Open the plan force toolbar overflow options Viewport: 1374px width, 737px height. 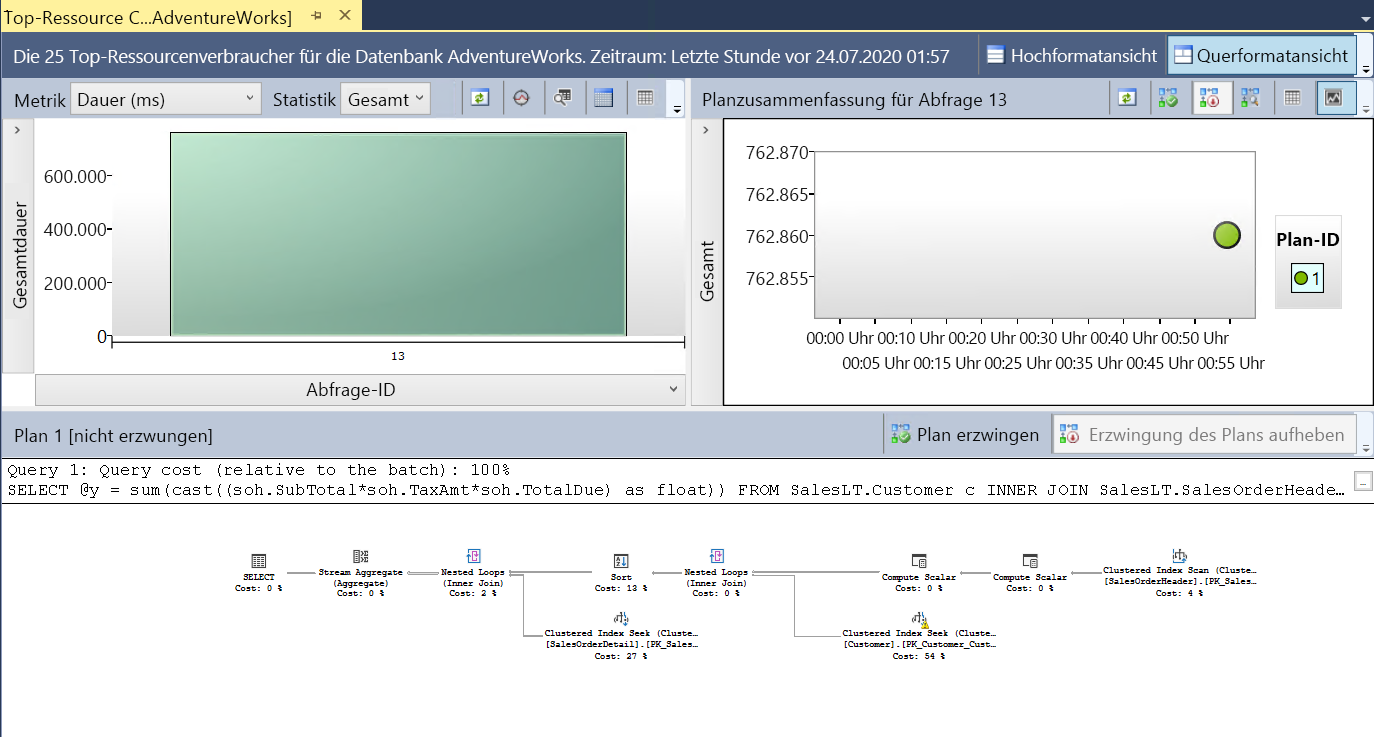[x=1365, y=447]
